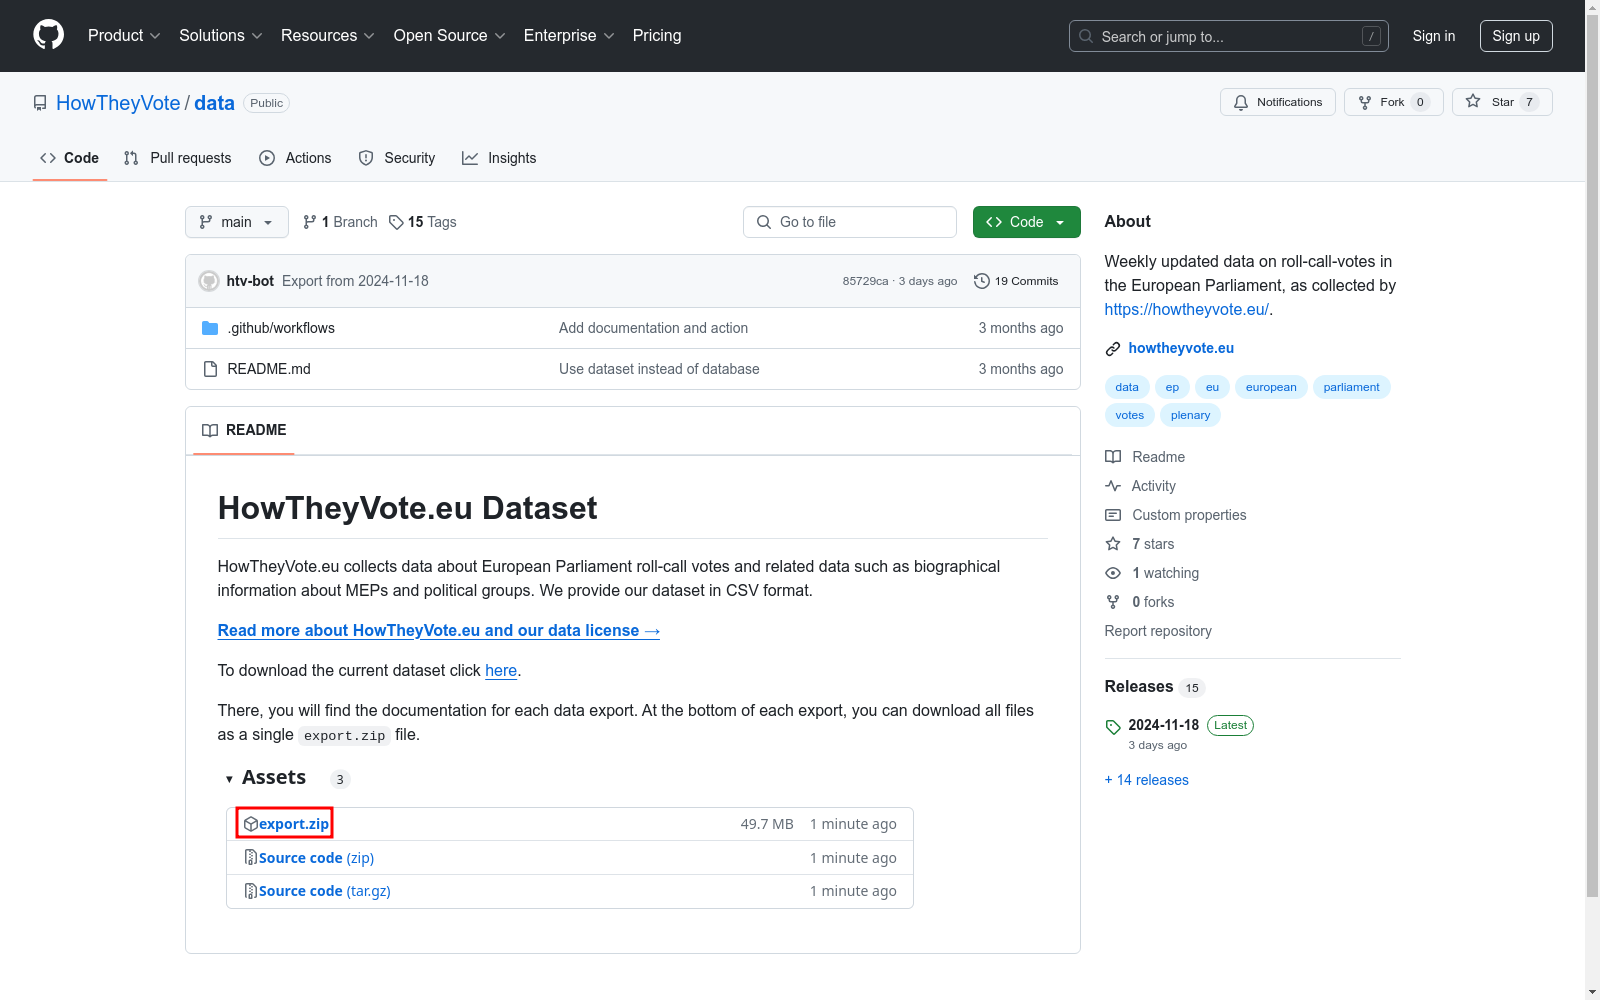Click the Report repository link

pyautogui.click(x=1158, y=631)
